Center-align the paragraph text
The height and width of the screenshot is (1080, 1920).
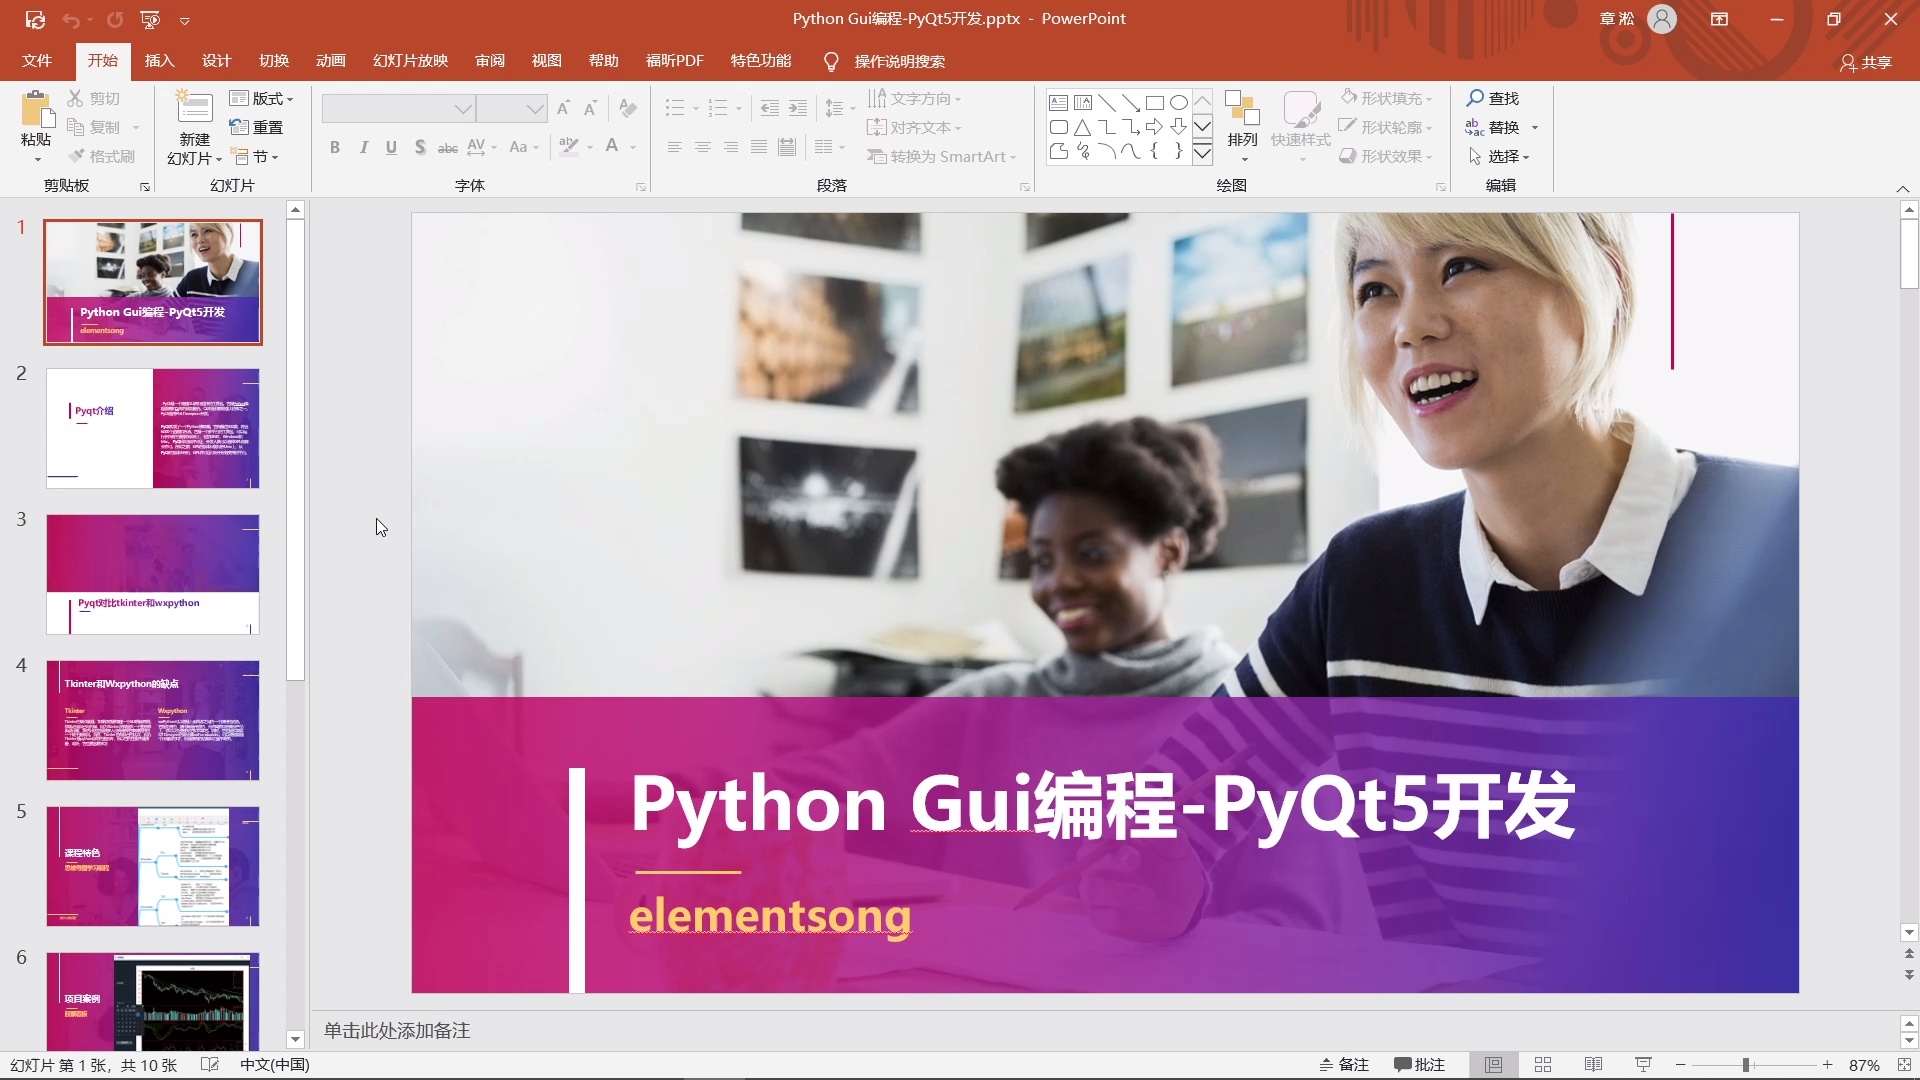pos(703,147)
